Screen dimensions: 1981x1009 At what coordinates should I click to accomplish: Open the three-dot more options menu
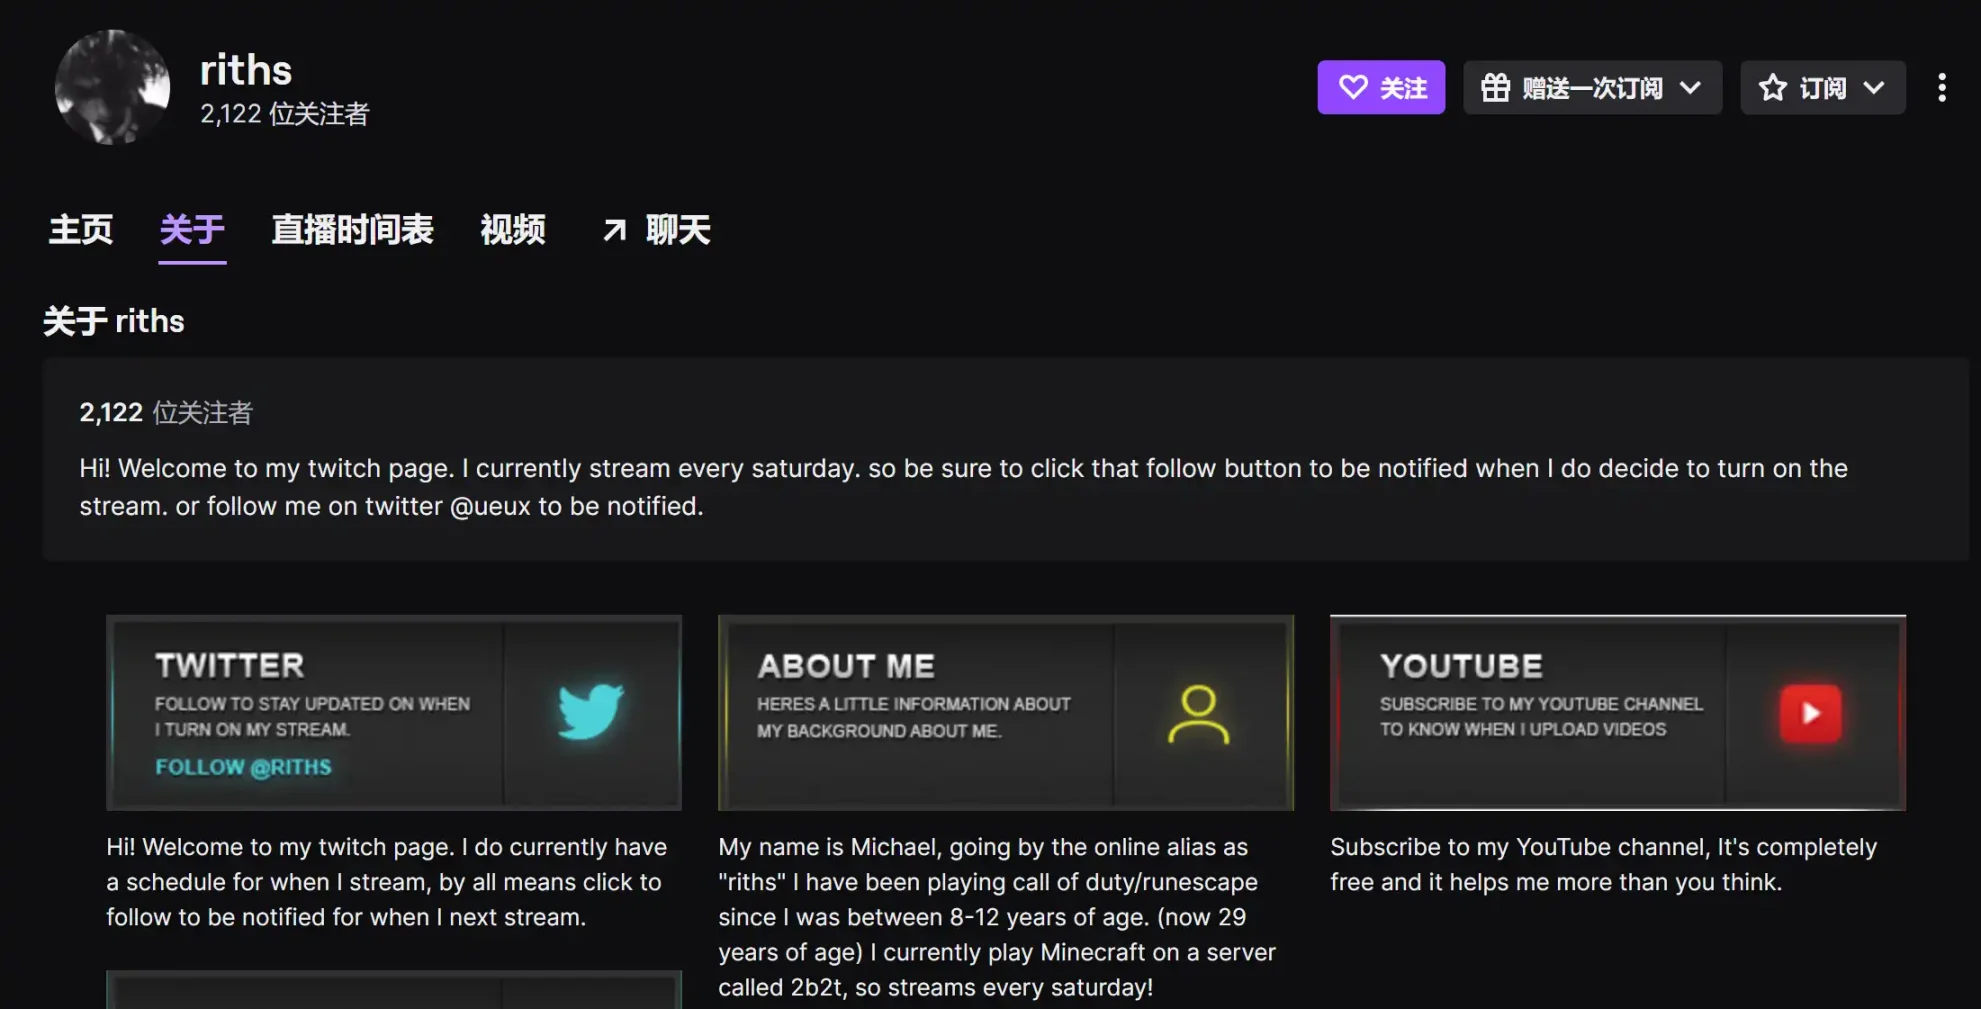pos(1942,88)
